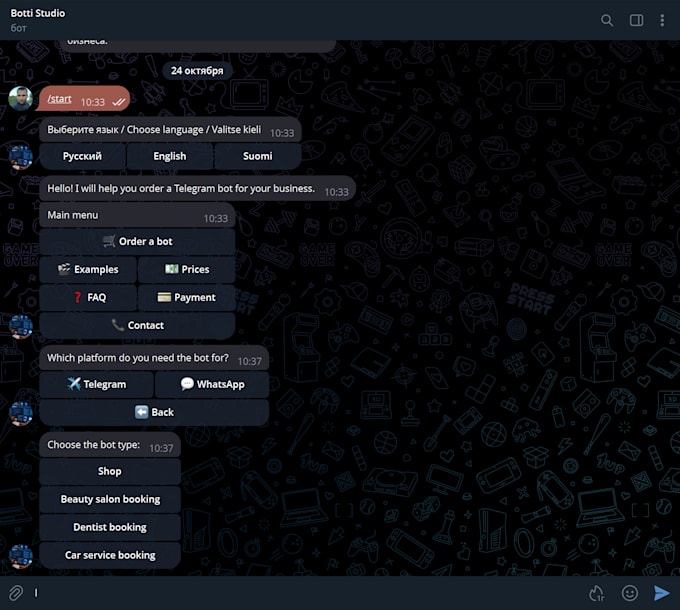The height and width of the screenshot is (610, 680).
Task: Open the Examples menu button
Action: click(88, 269)
